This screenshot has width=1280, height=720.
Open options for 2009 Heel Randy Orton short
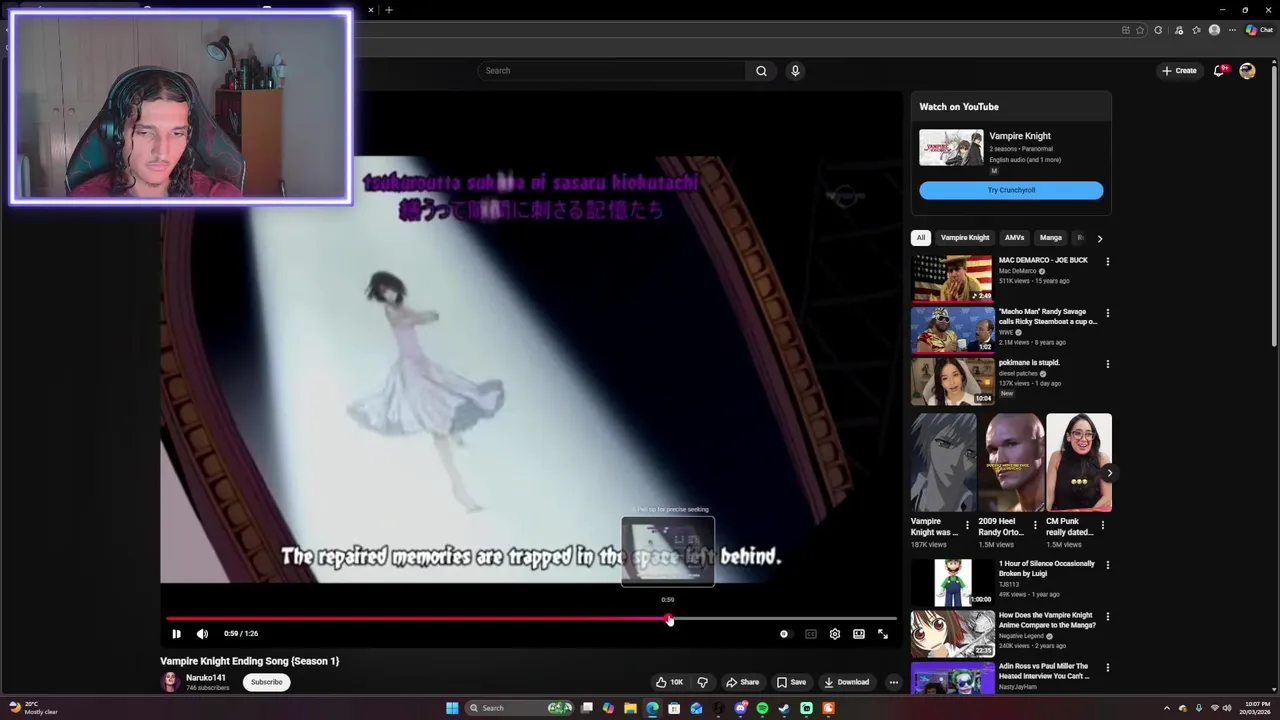[x=1035, y=525]
